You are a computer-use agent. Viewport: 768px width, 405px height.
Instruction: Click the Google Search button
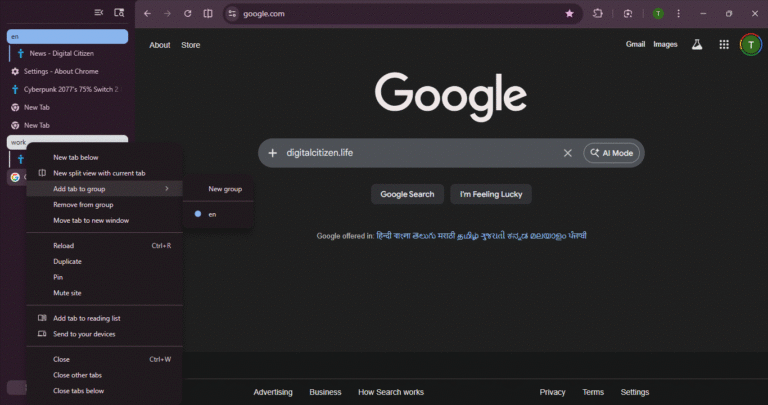coord(408,194)
